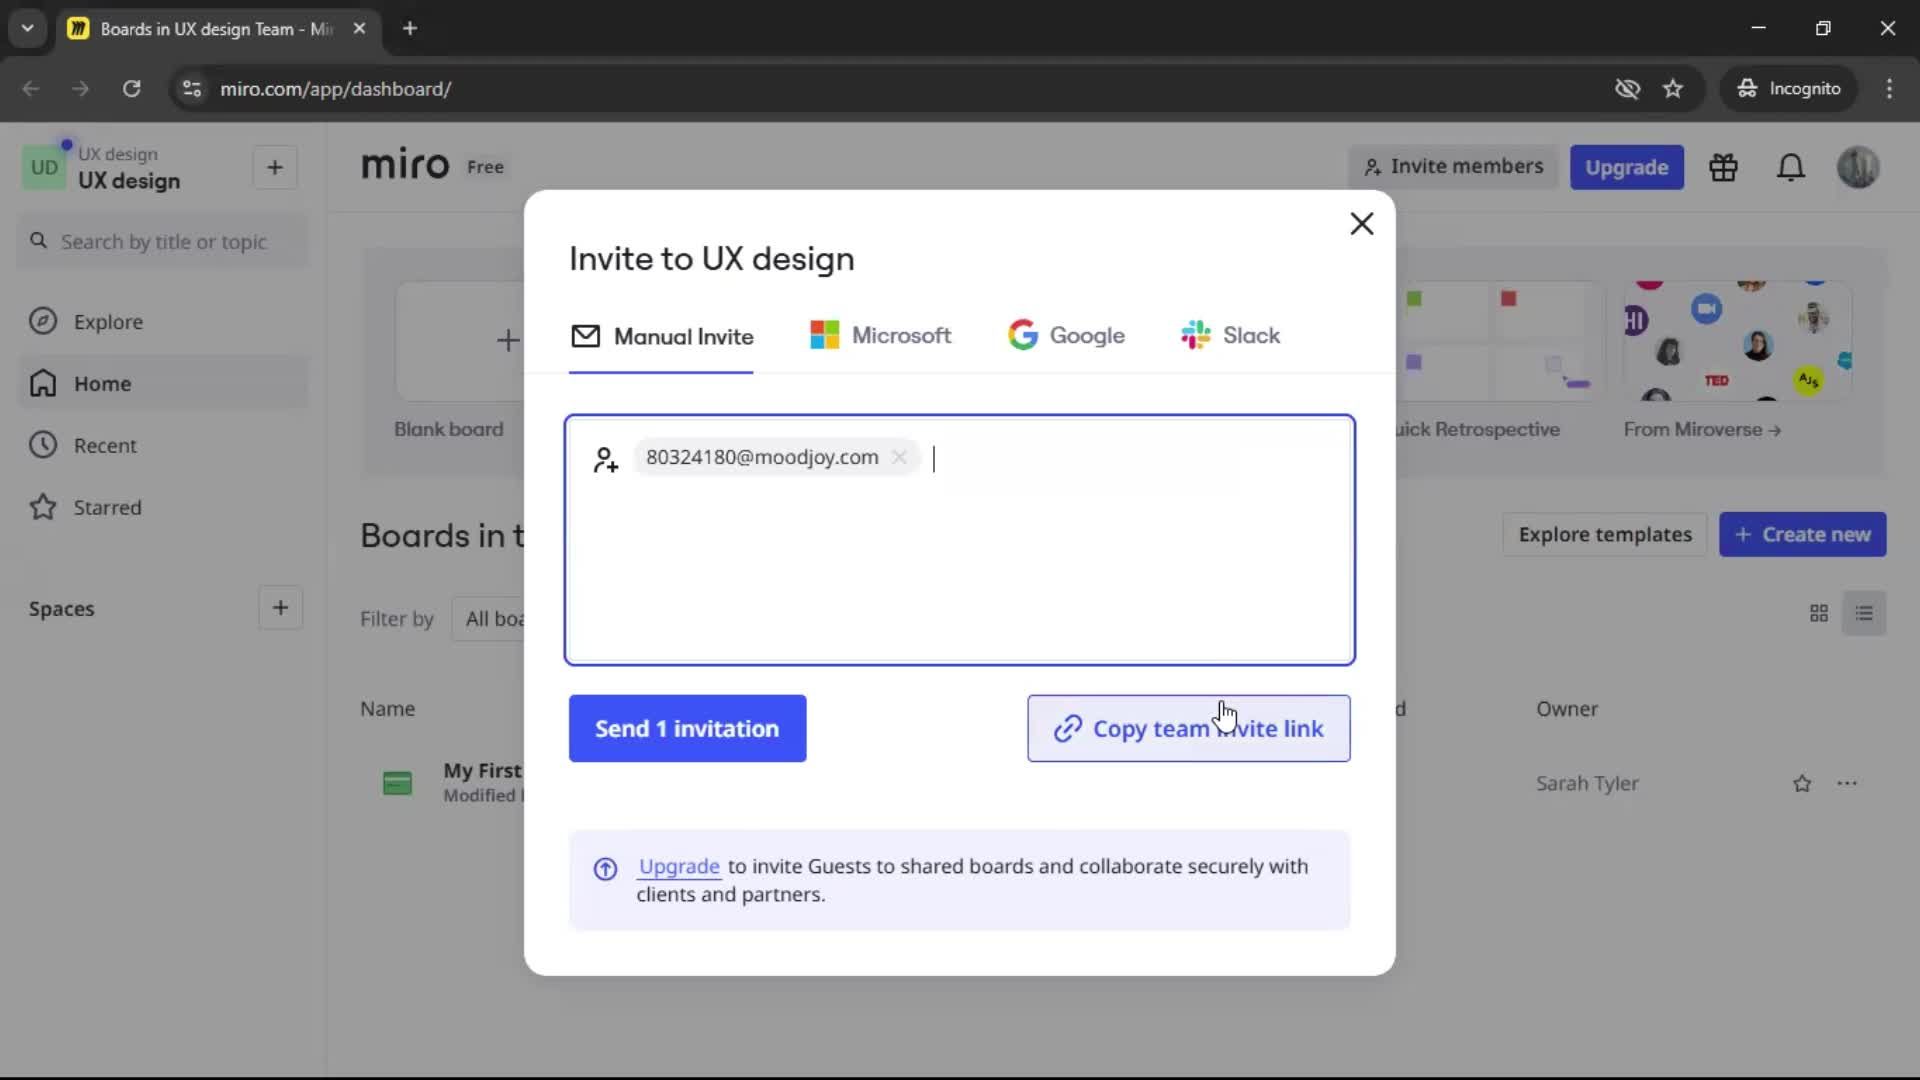
Task: Open the Microsoft invite tab
Action: pos(880,336)
